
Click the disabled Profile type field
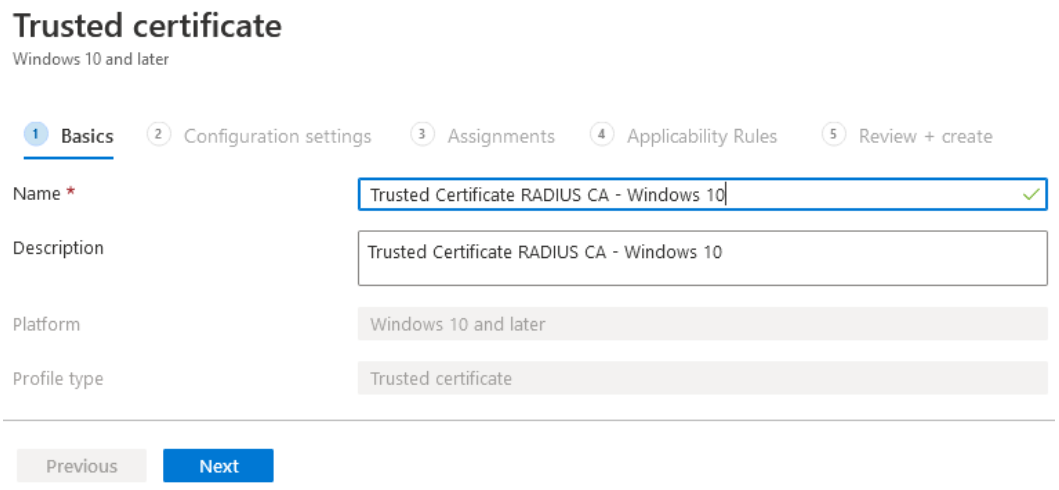coord(702,378)
